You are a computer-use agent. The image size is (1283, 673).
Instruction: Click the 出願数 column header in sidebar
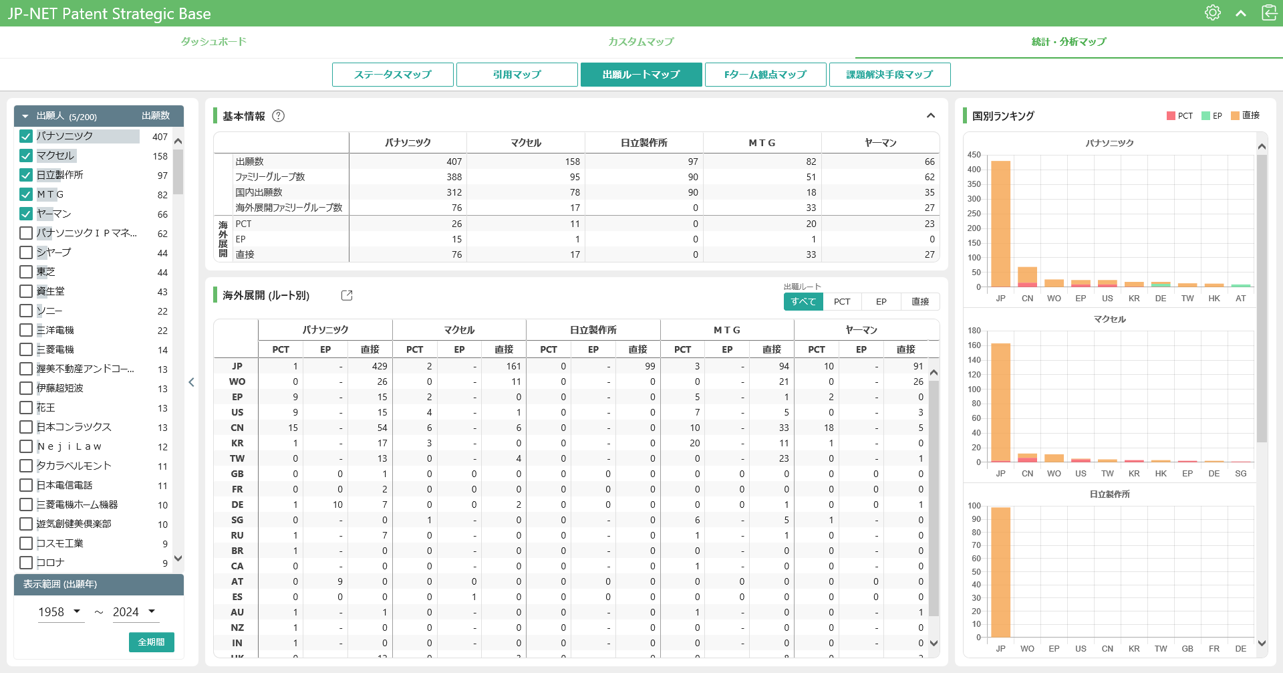(x=155, y=116)
